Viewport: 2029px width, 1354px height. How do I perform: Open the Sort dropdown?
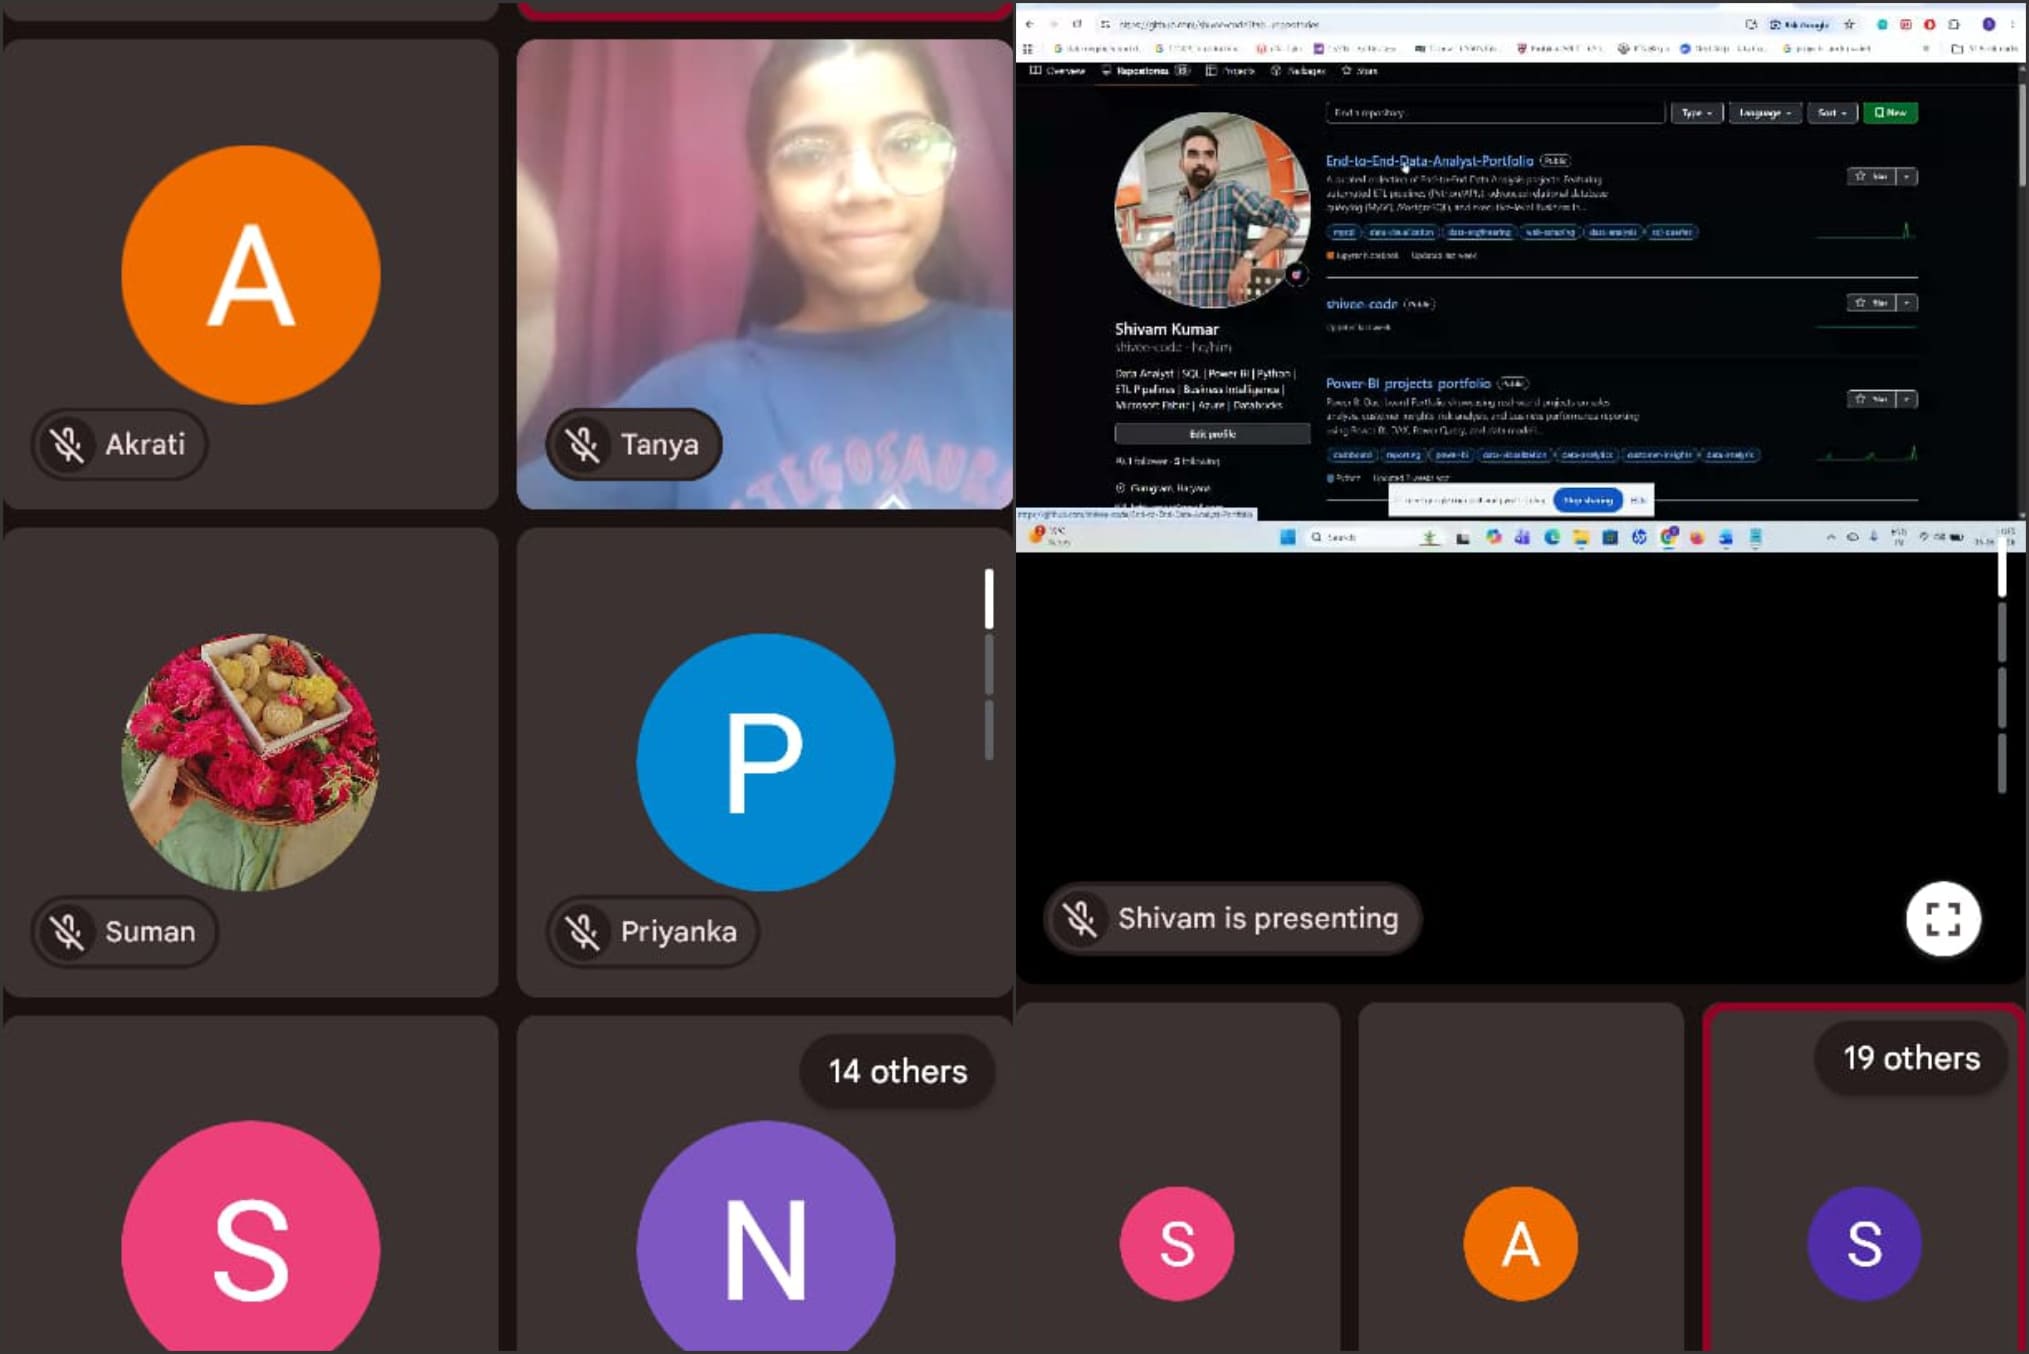coord(1832,113)
